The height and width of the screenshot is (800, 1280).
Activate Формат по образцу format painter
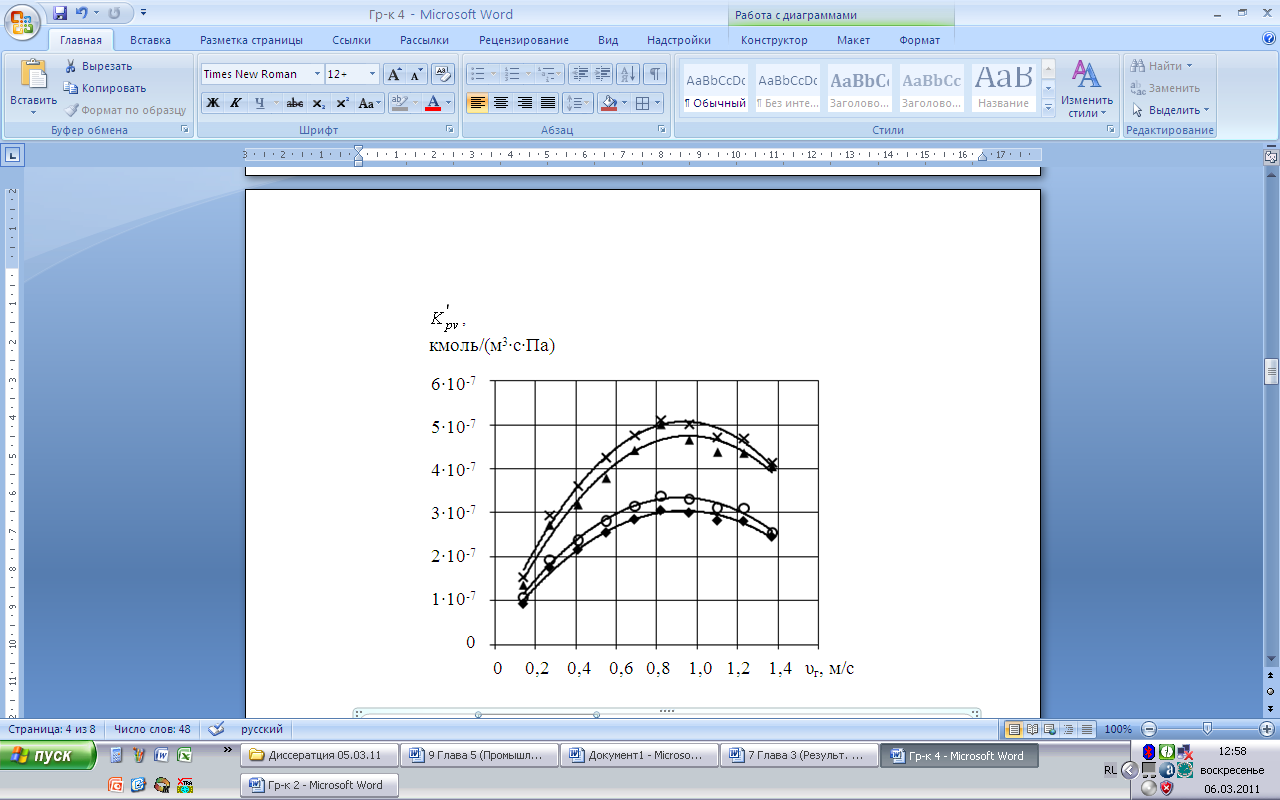pyautogui.click(x=125, y=110)
